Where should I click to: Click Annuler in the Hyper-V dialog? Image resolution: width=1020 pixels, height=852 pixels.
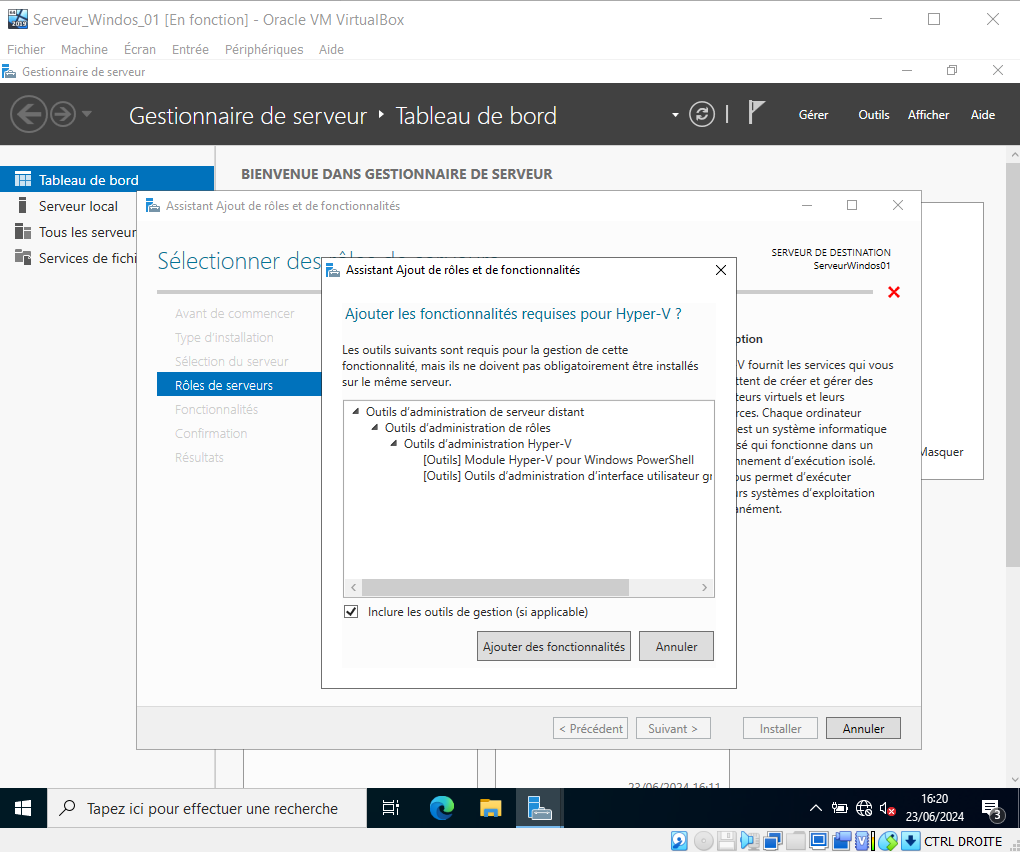coord(676,647)
